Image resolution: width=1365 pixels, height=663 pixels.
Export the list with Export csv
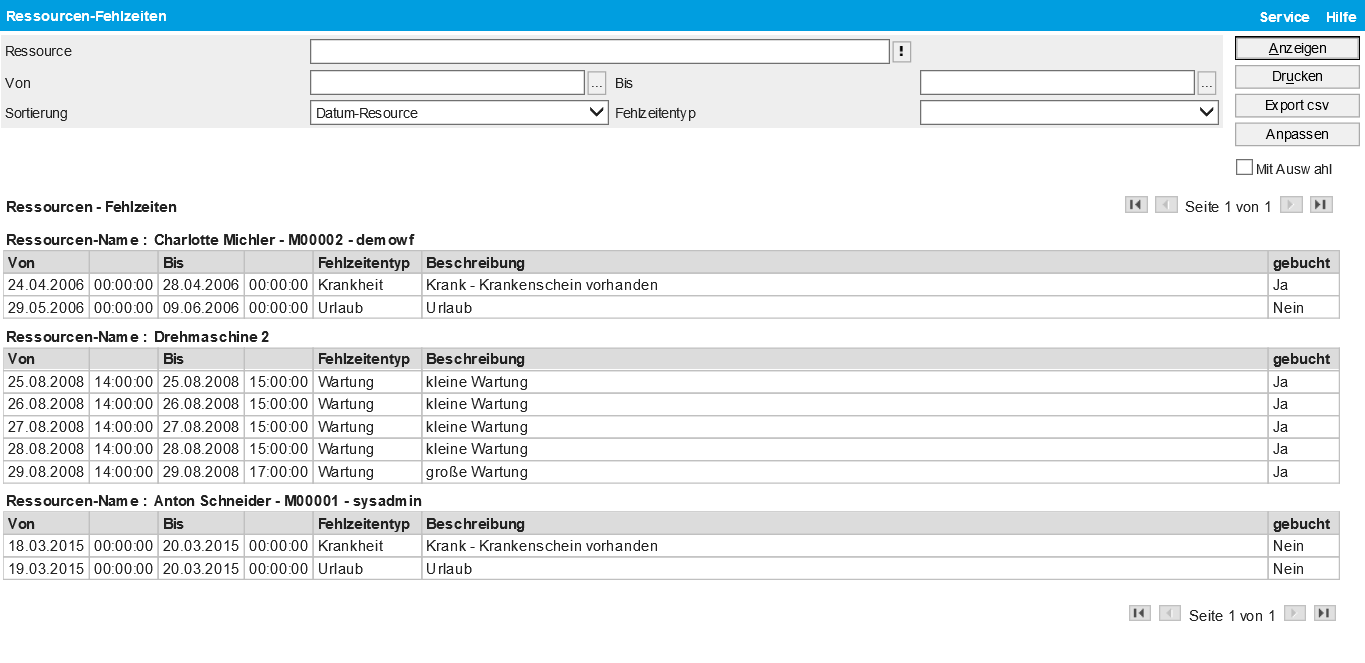(1297, 105)
